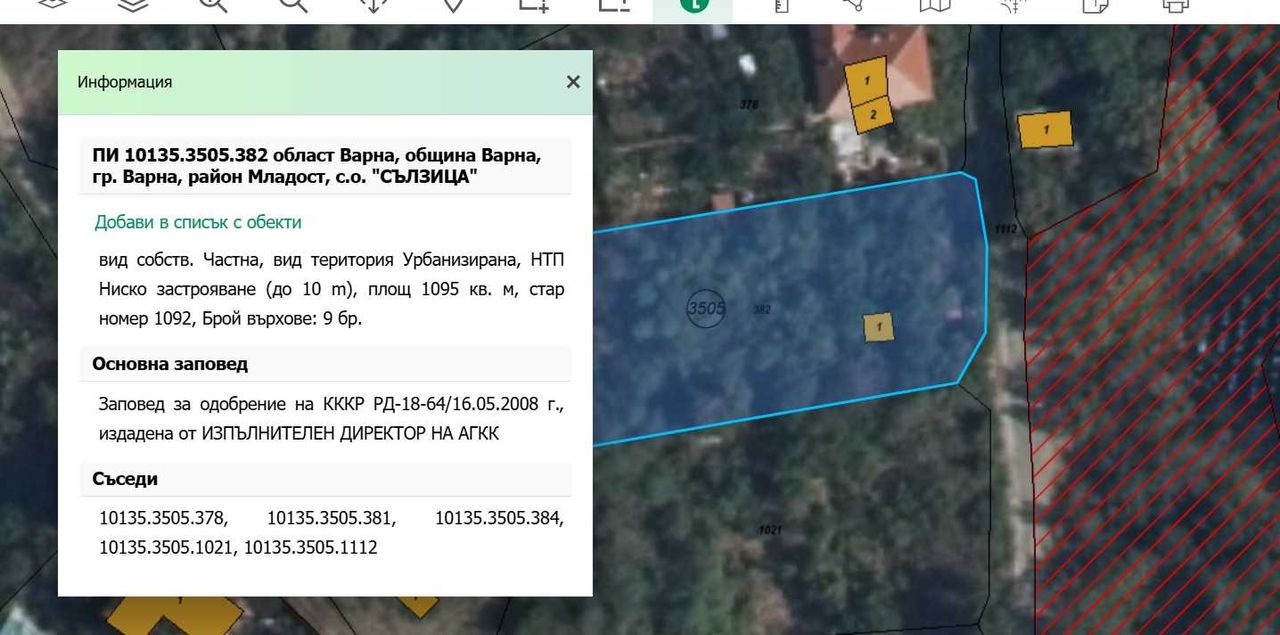Click the 'Информация' panel title
This screenshot has height=635, width=1280.
pos(125,82)
